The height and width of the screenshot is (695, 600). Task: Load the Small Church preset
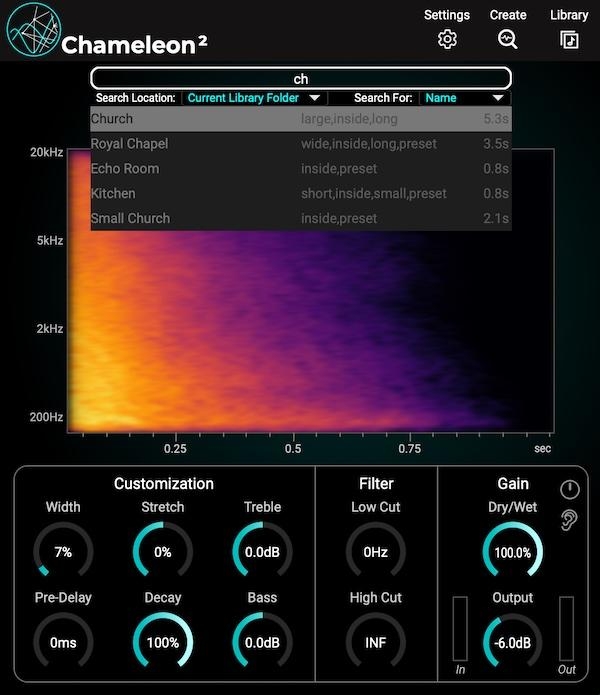(x=300, y=218)
